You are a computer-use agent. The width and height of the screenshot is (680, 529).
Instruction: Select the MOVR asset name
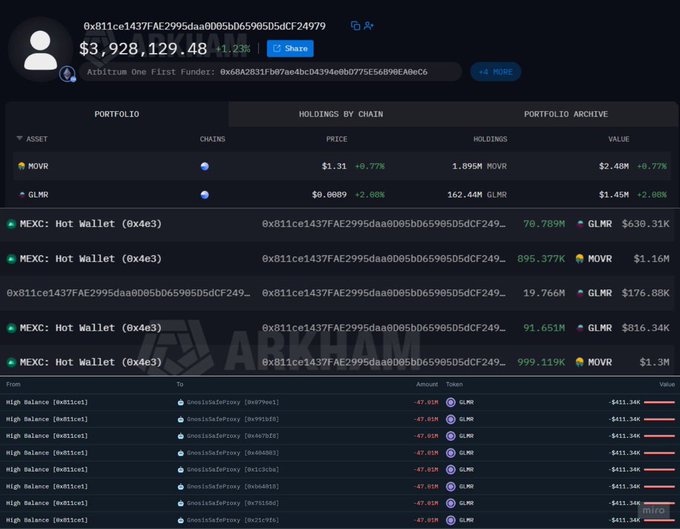pos(38,166)
